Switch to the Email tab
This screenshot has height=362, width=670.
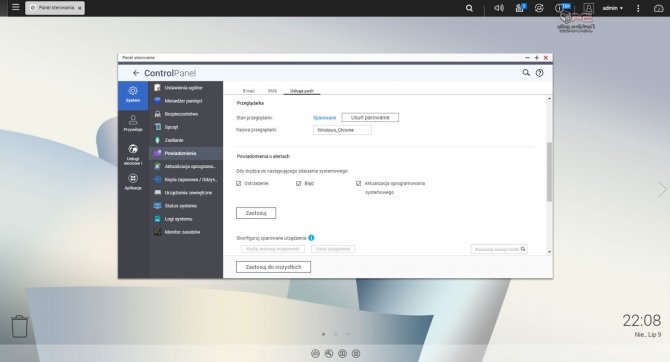pos(248,91)
